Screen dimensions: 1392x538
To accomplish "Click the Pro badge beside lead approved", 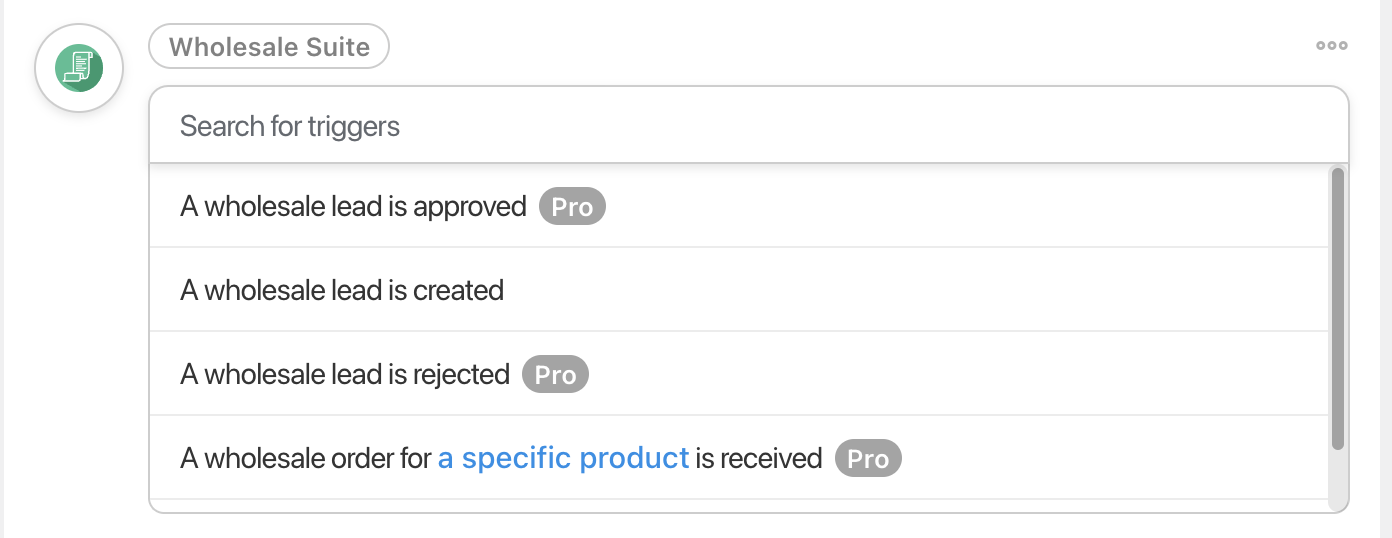I will (x=572, y=207).
